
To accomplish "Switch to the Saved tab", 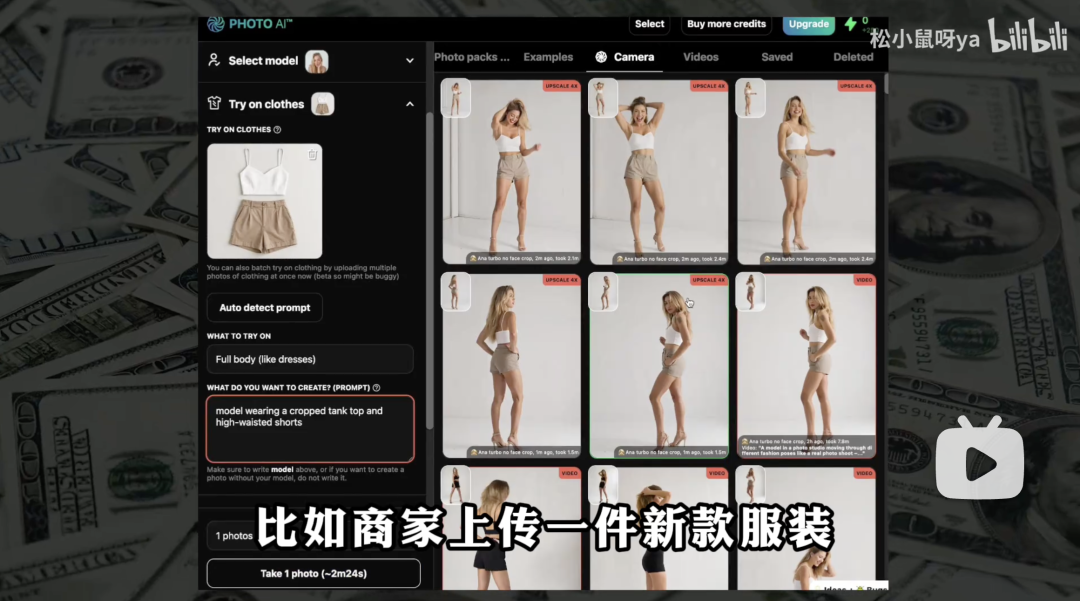I will click(777, 57).
